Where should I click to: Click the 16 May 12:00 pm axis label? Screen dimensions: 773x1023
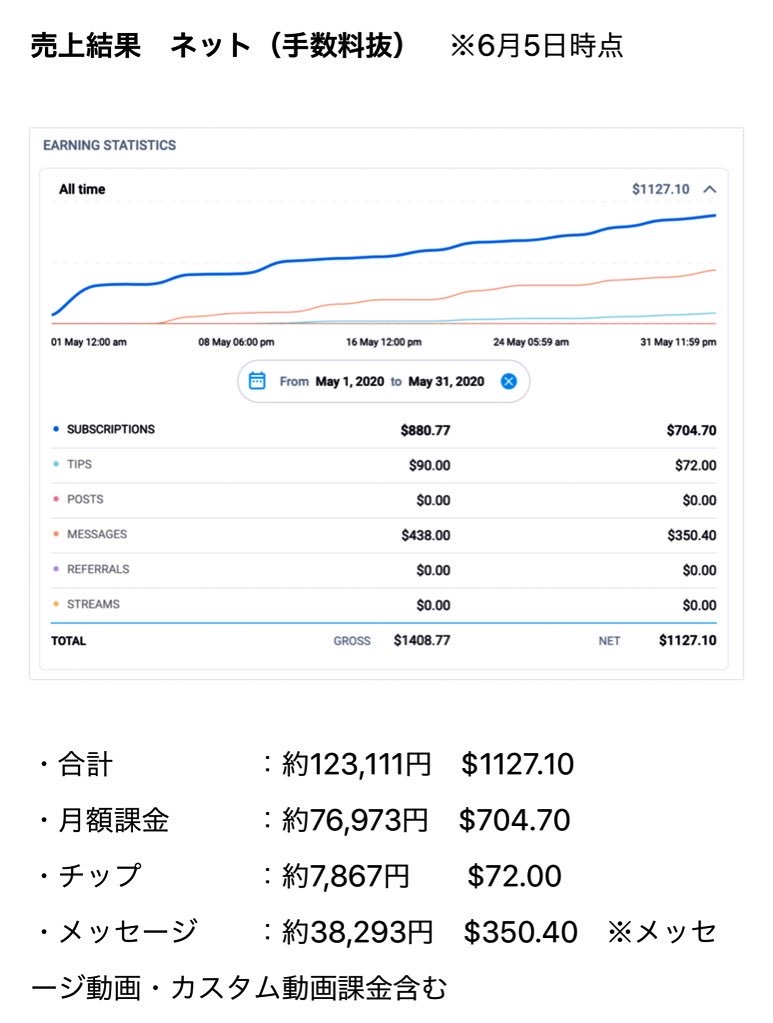[384, 342]
